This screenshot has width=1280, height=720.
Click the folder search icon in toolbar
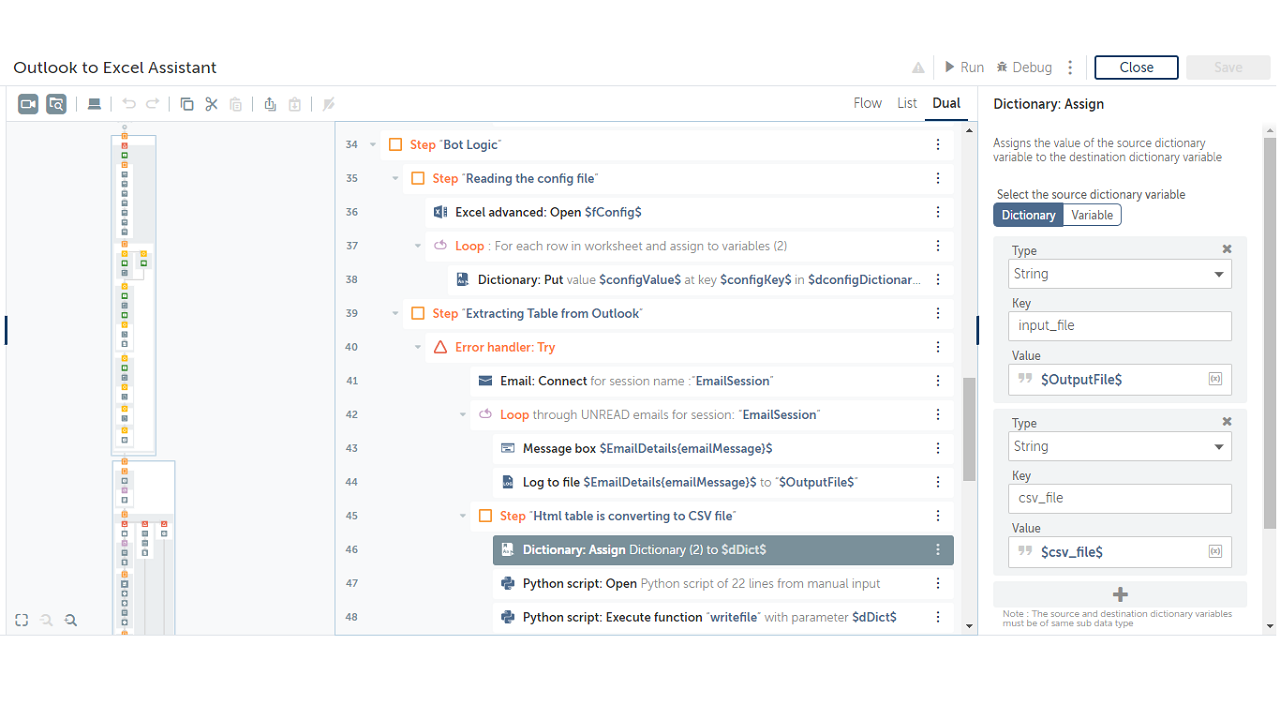pyautogui.click(x=57, y=104)
